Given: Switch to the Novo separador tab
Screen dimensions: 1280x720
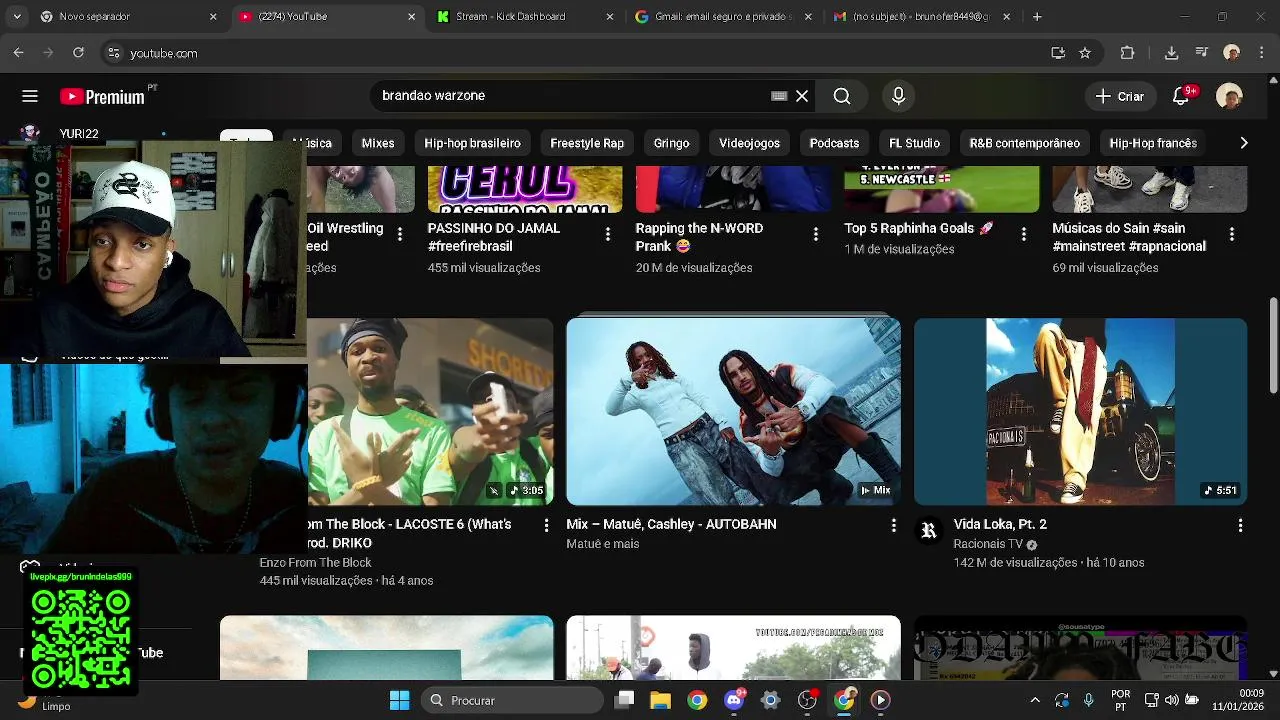Looking at the screenshot, I should (128, 17).
